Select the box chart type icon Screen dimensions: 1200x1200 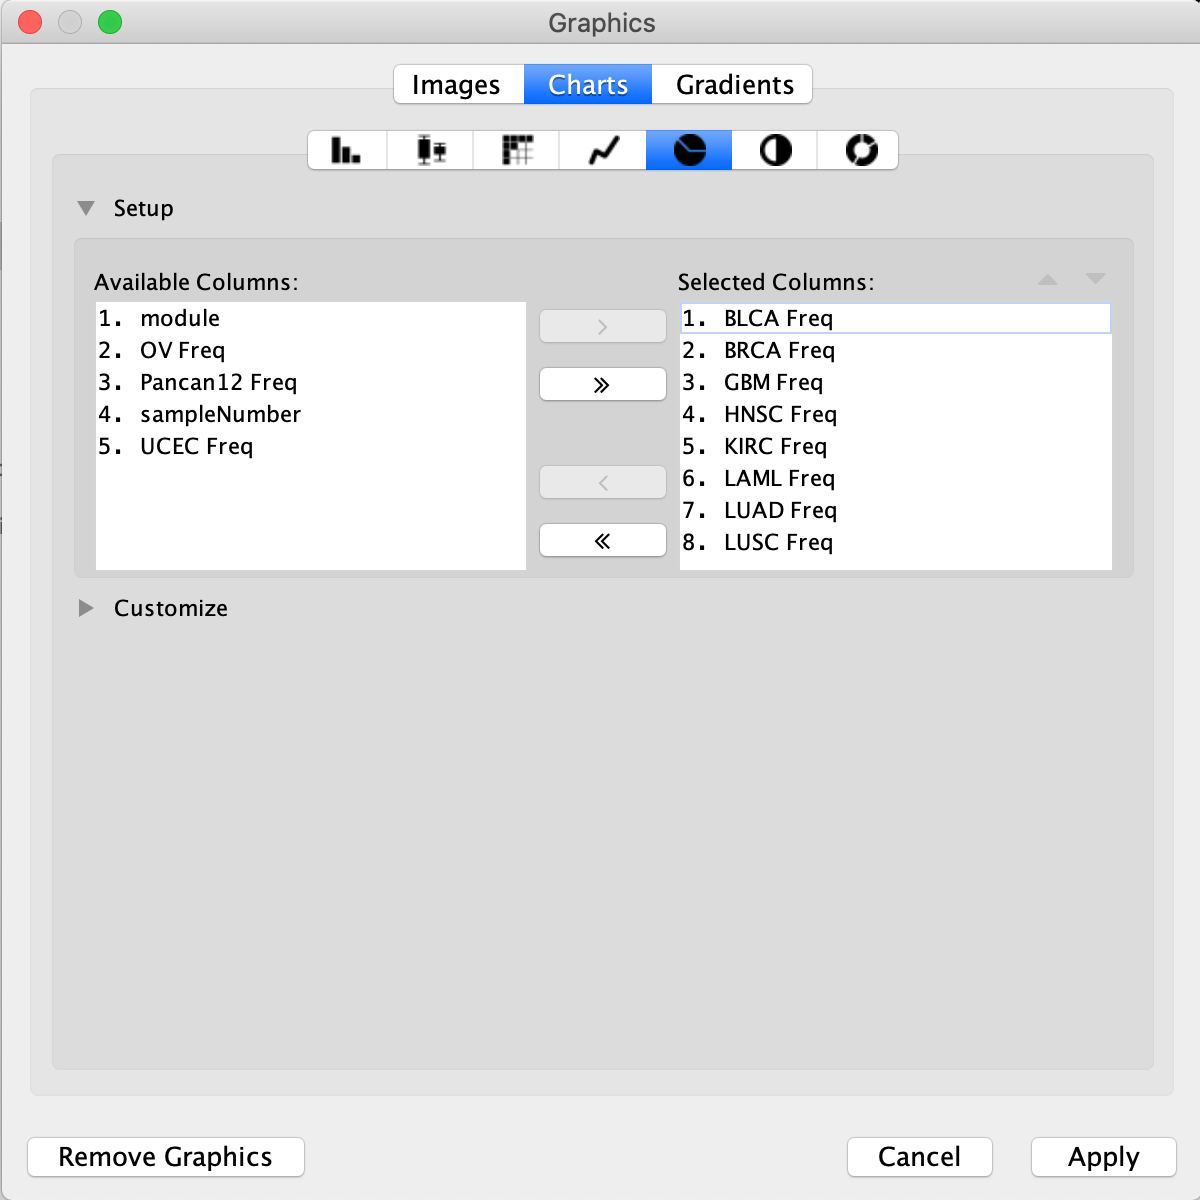pyautogui.click(x=431, y=150)
